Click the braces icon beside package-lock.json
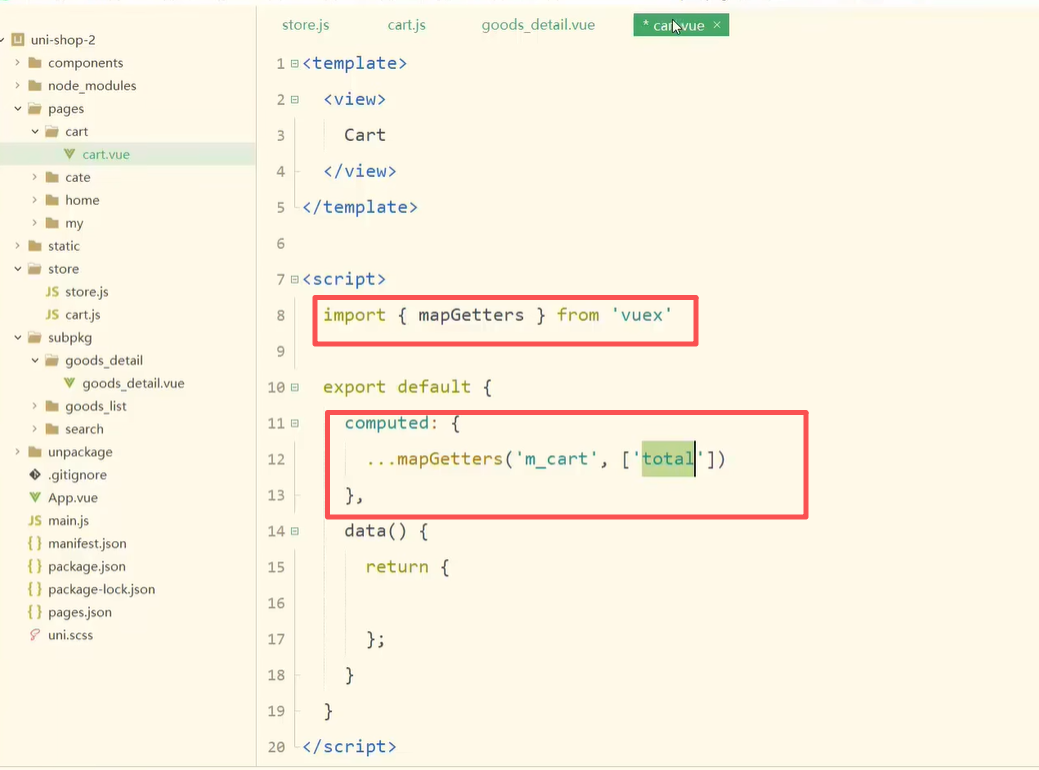 35,588
